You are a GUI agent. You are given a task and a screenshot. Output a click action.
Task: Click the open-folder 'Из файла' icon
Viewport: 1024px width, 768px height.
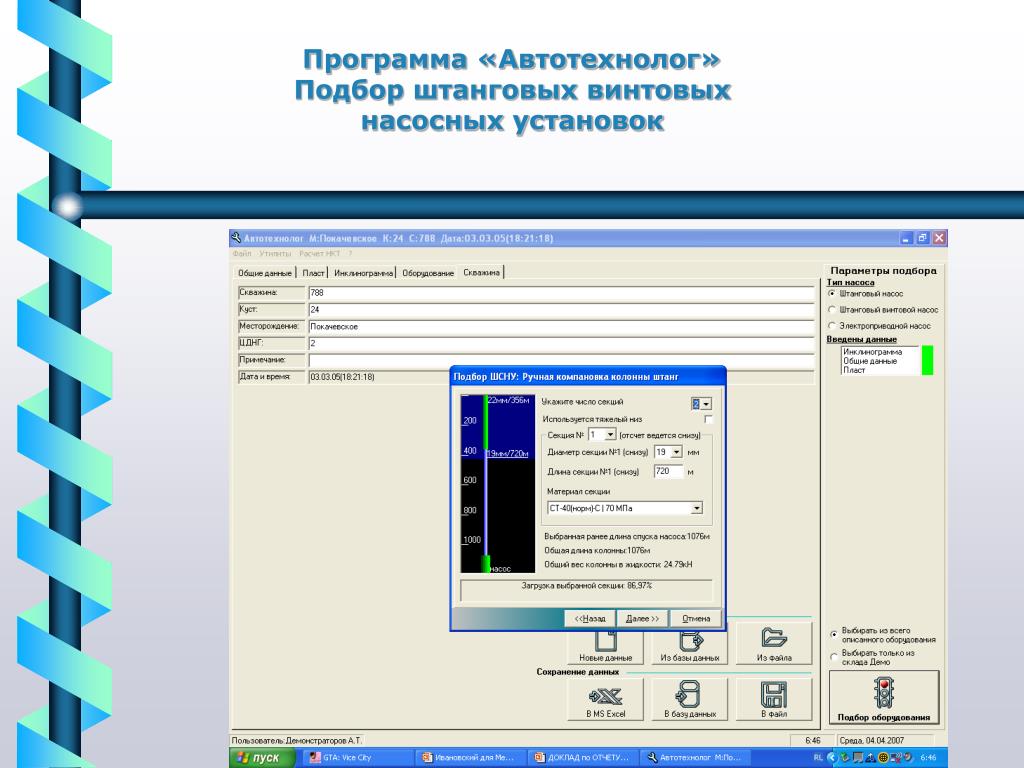(x=774, y=637)
